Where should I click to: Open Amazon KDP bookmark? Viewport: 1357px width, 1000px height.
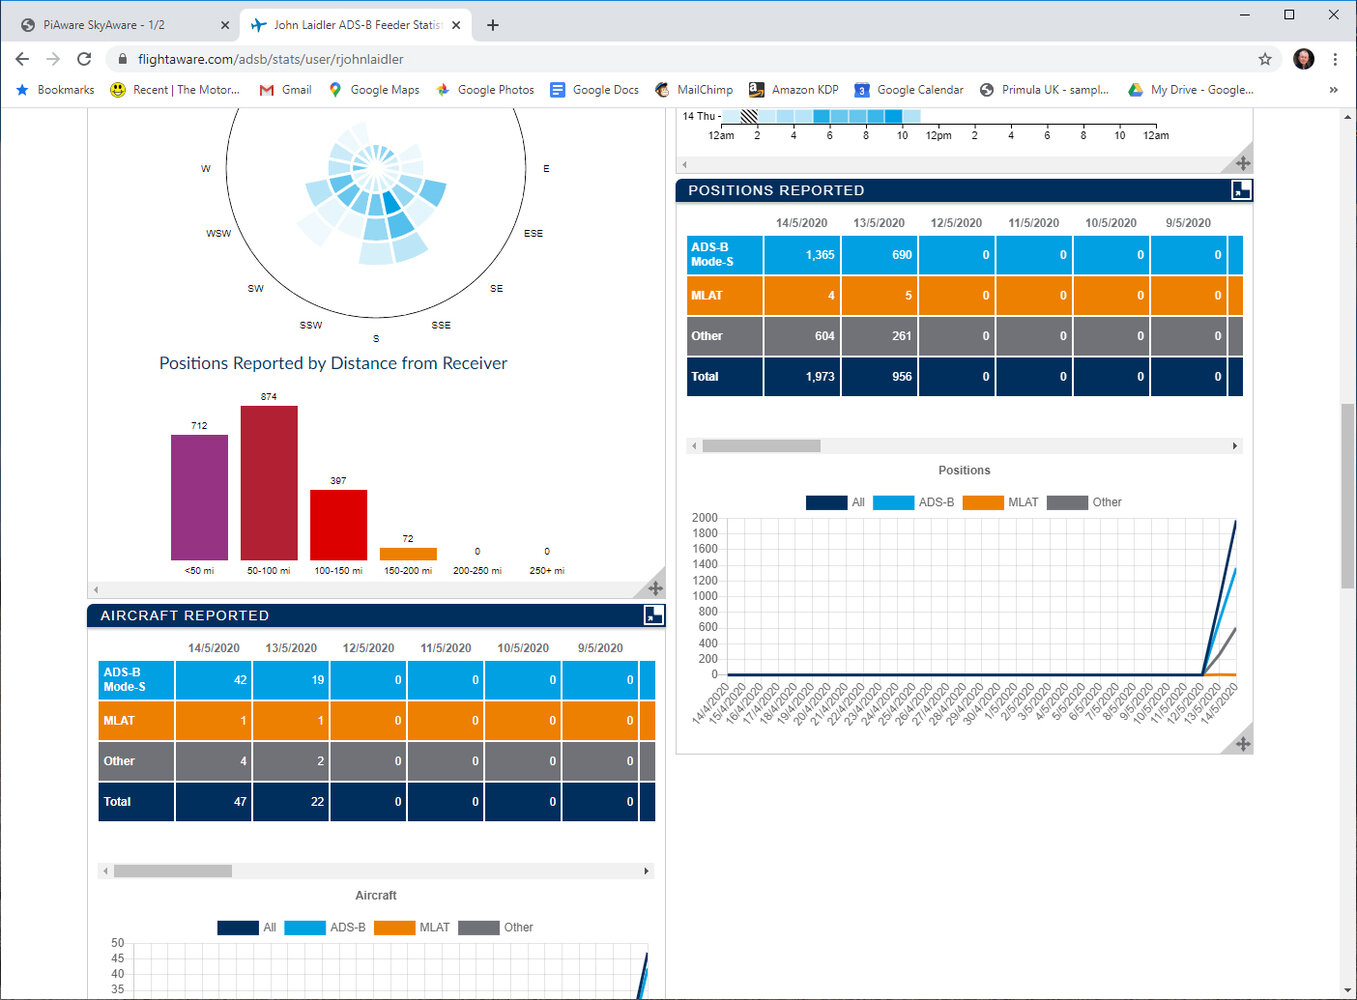point(794,90)
